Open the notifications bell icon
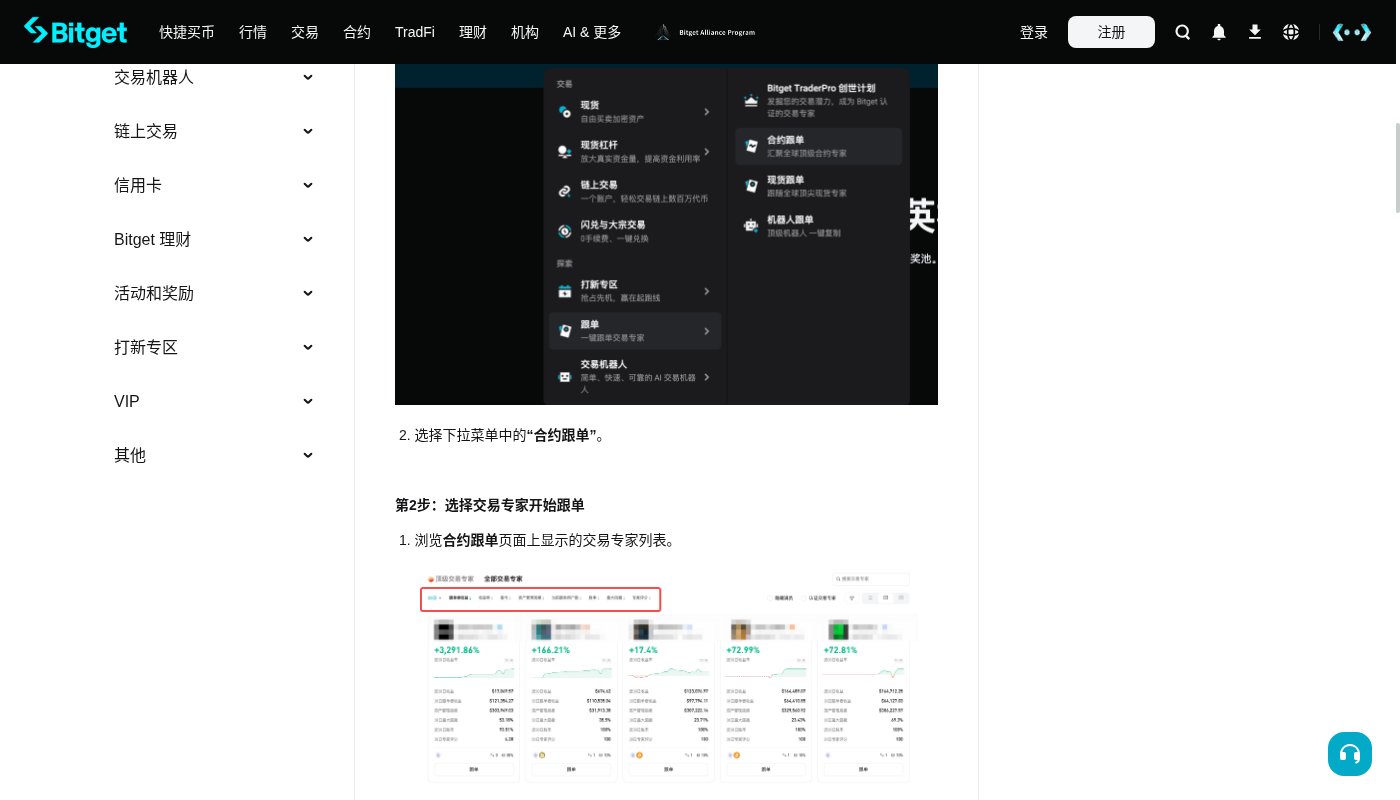The height and width of the screenshot is (800, 1400). click(1219, 32)
